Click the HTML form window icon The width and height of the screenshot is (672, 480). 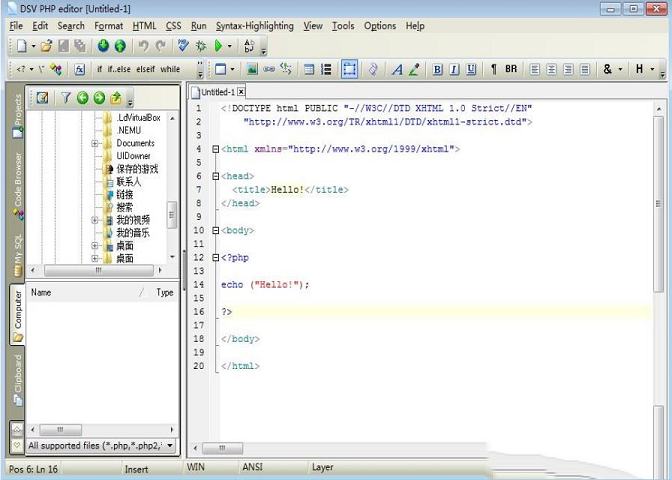(x=220, y=69)
